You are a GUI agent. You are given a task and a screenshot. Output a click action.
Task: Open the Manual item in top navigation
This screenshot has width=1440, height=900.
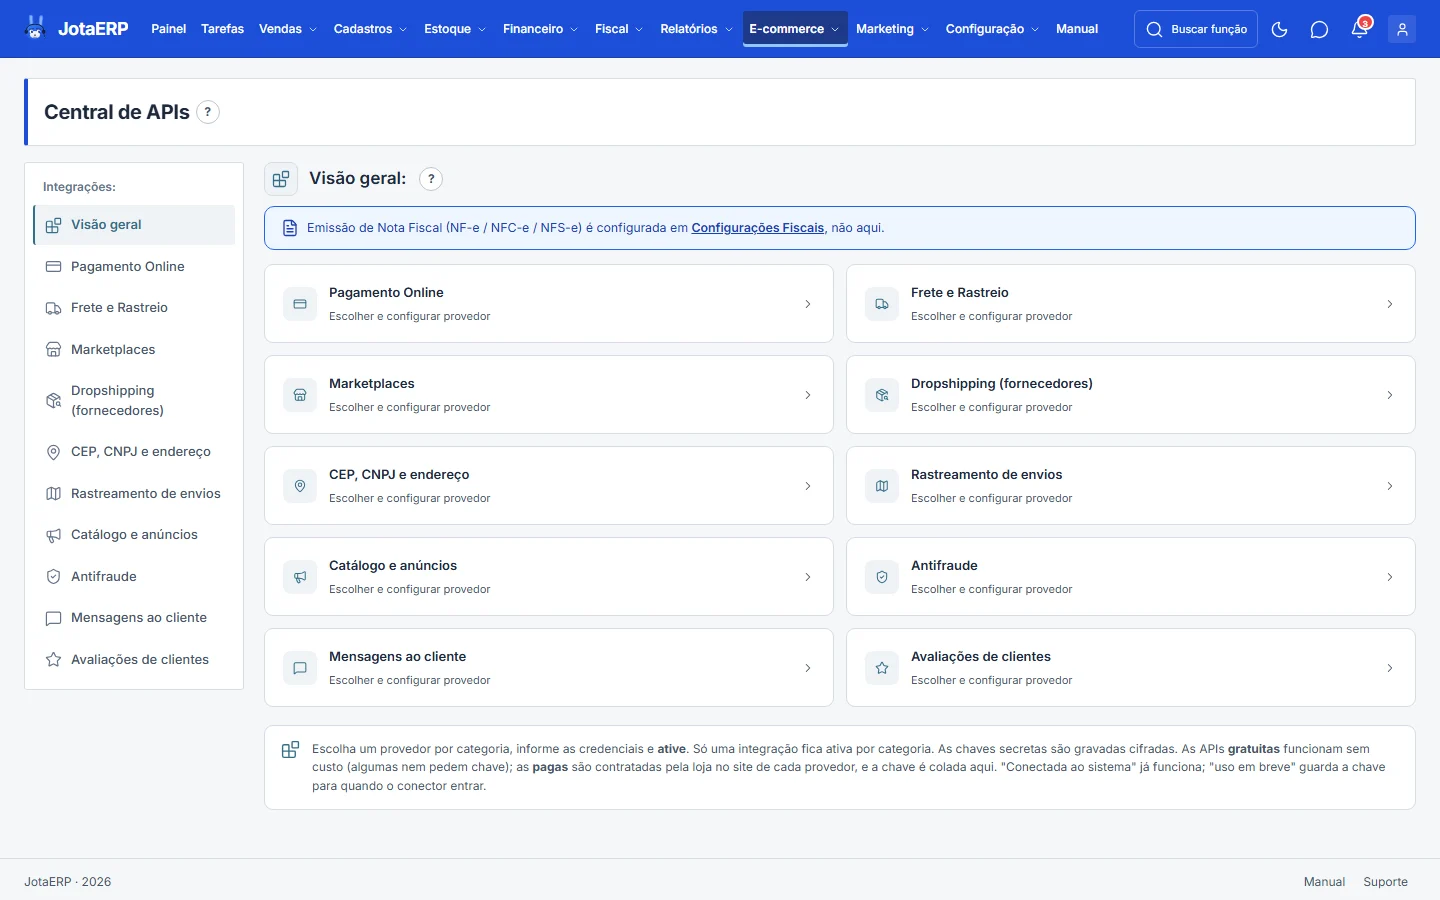[x=1077, y=29]
